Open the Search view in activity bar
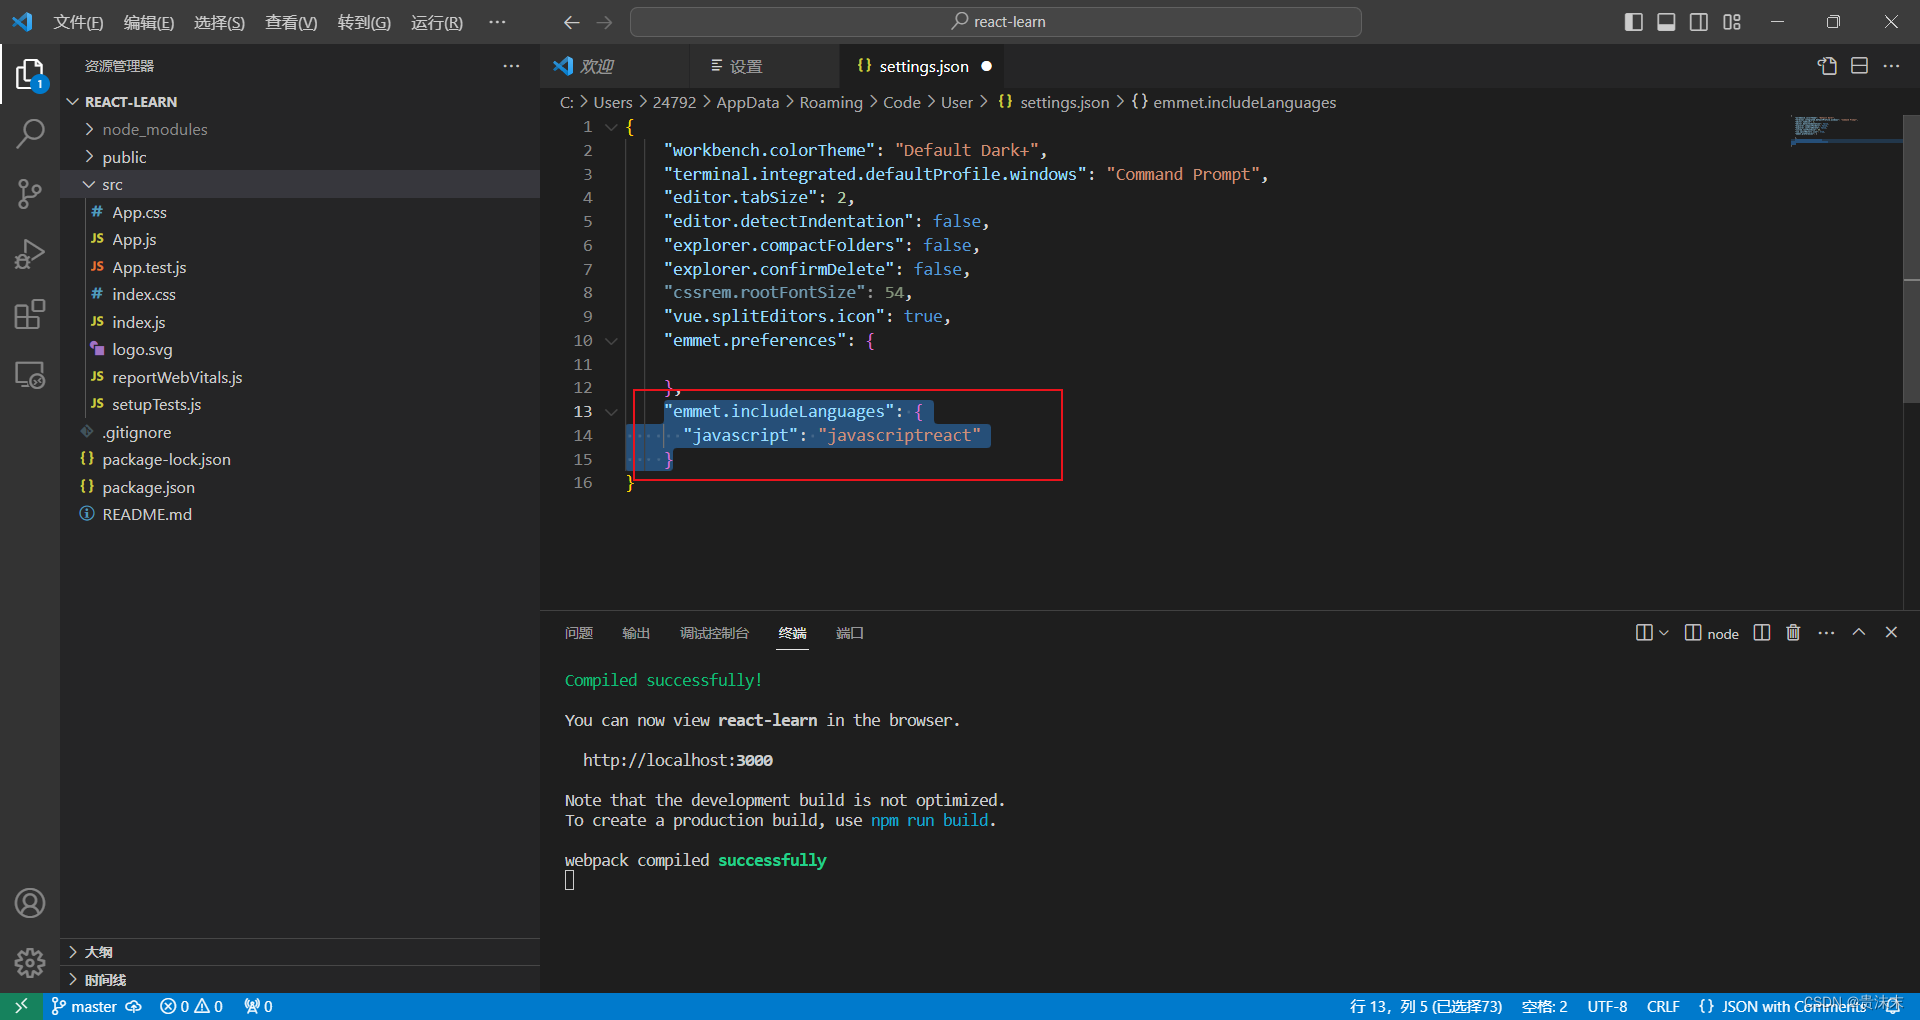The height and width of the screenshot is (1020, 1920). tap(30, 134)
